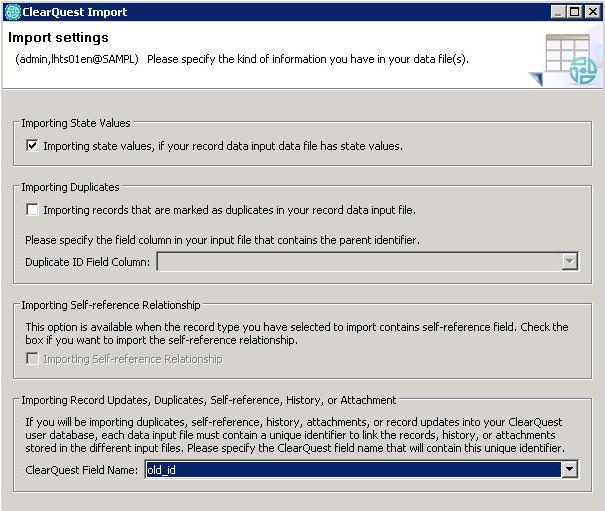
Task: Click the ClearQuest Field Name label
Action: [81, 470]
